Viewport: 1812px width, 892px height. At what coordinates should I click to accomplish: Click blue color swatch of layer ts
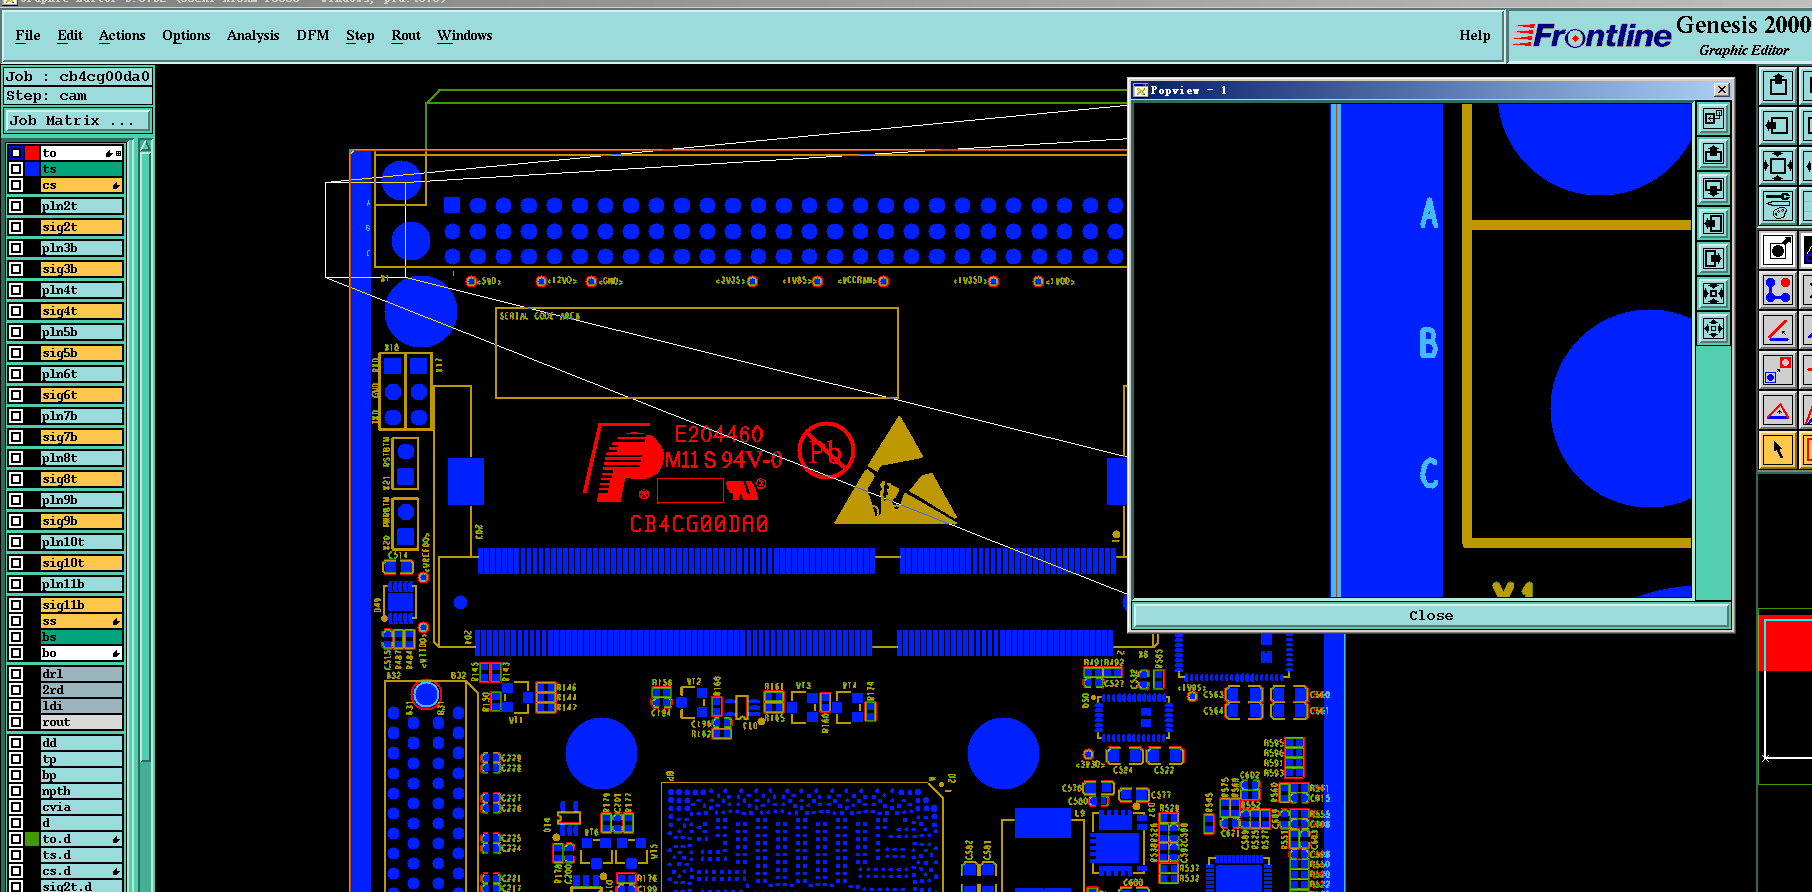[32, 169]
